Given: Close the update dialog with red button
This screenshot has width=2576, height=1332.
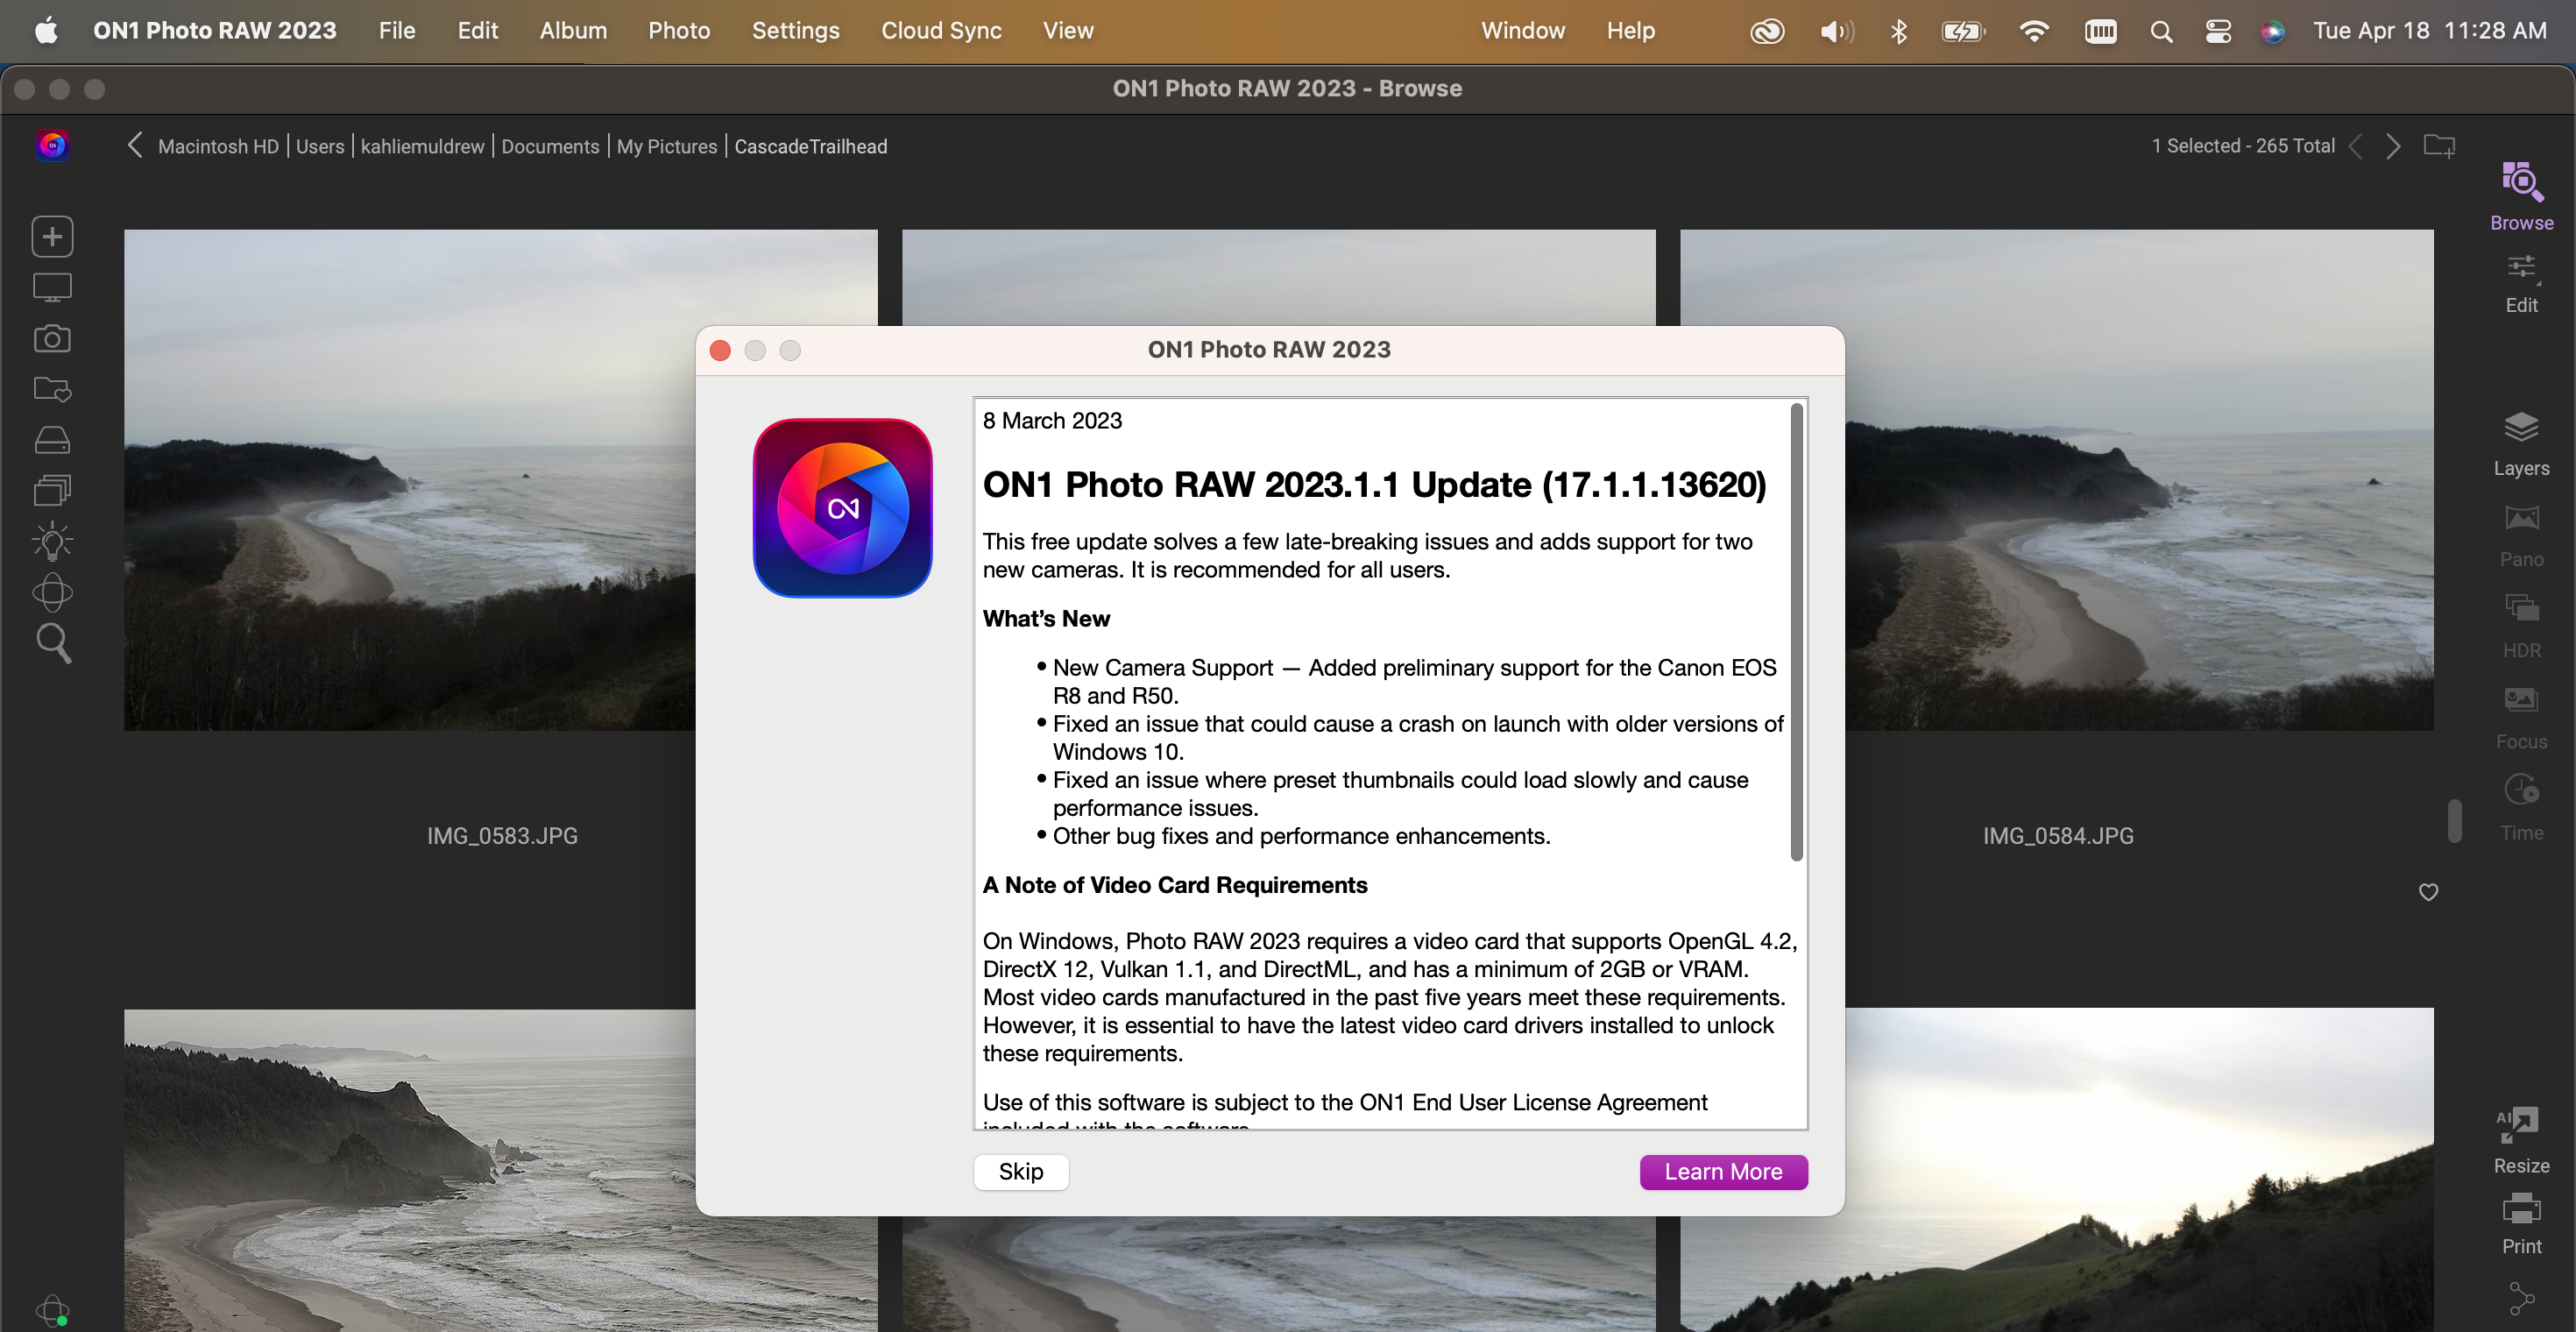Looking at the screenshot, I should (720, 350).
